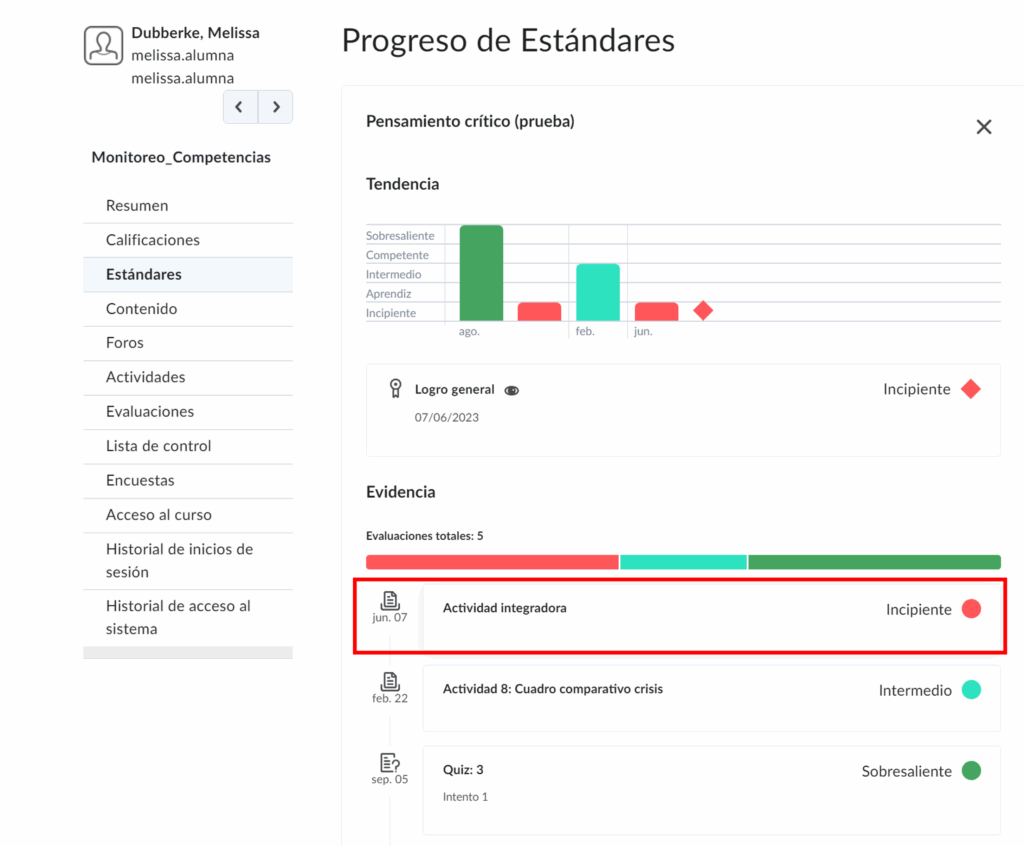
Task: Open the Actividad integradora evidence entry
Action: pyautogui.click(x=505, y=608)
